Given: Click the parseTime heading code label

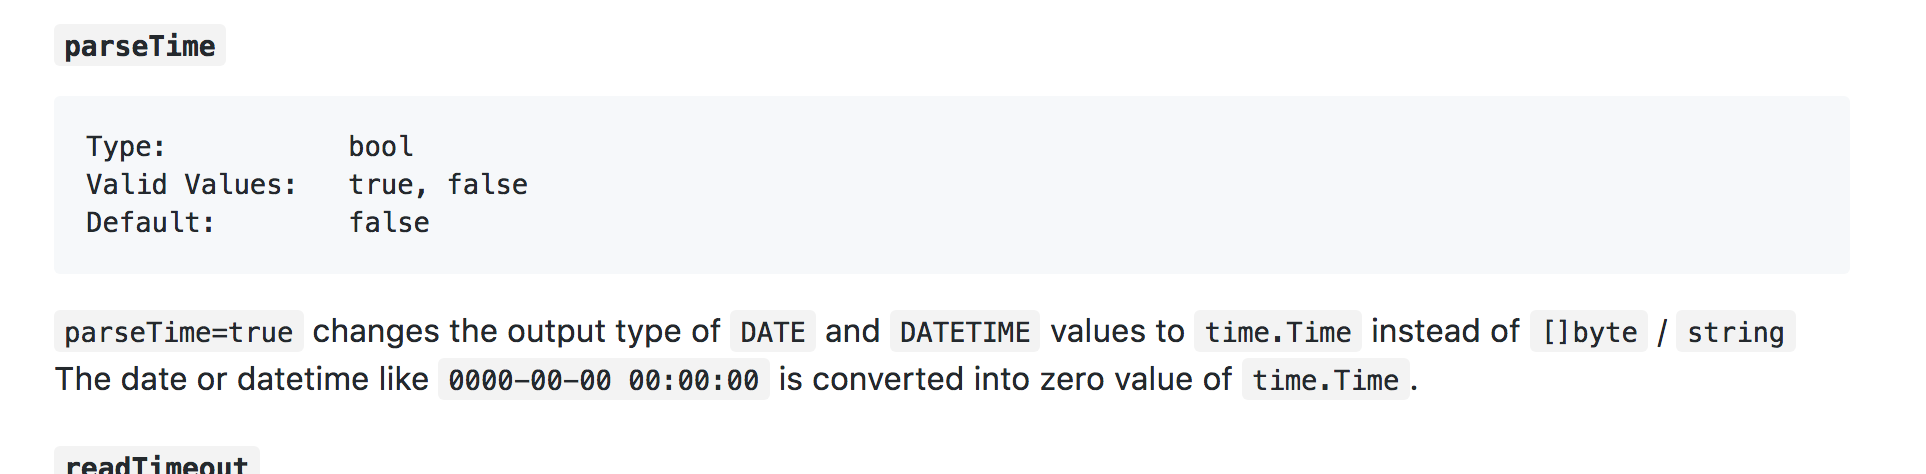Looking at the screenshot, I should [140, 46].
